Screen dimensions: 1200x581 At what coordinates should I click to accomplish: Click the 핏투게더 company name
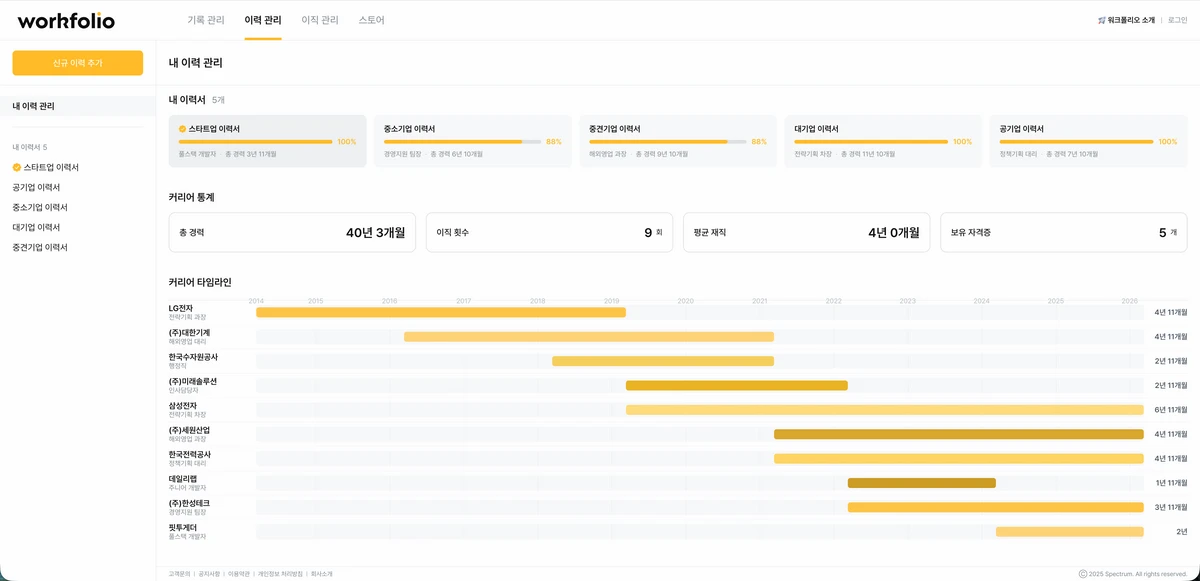183,527
